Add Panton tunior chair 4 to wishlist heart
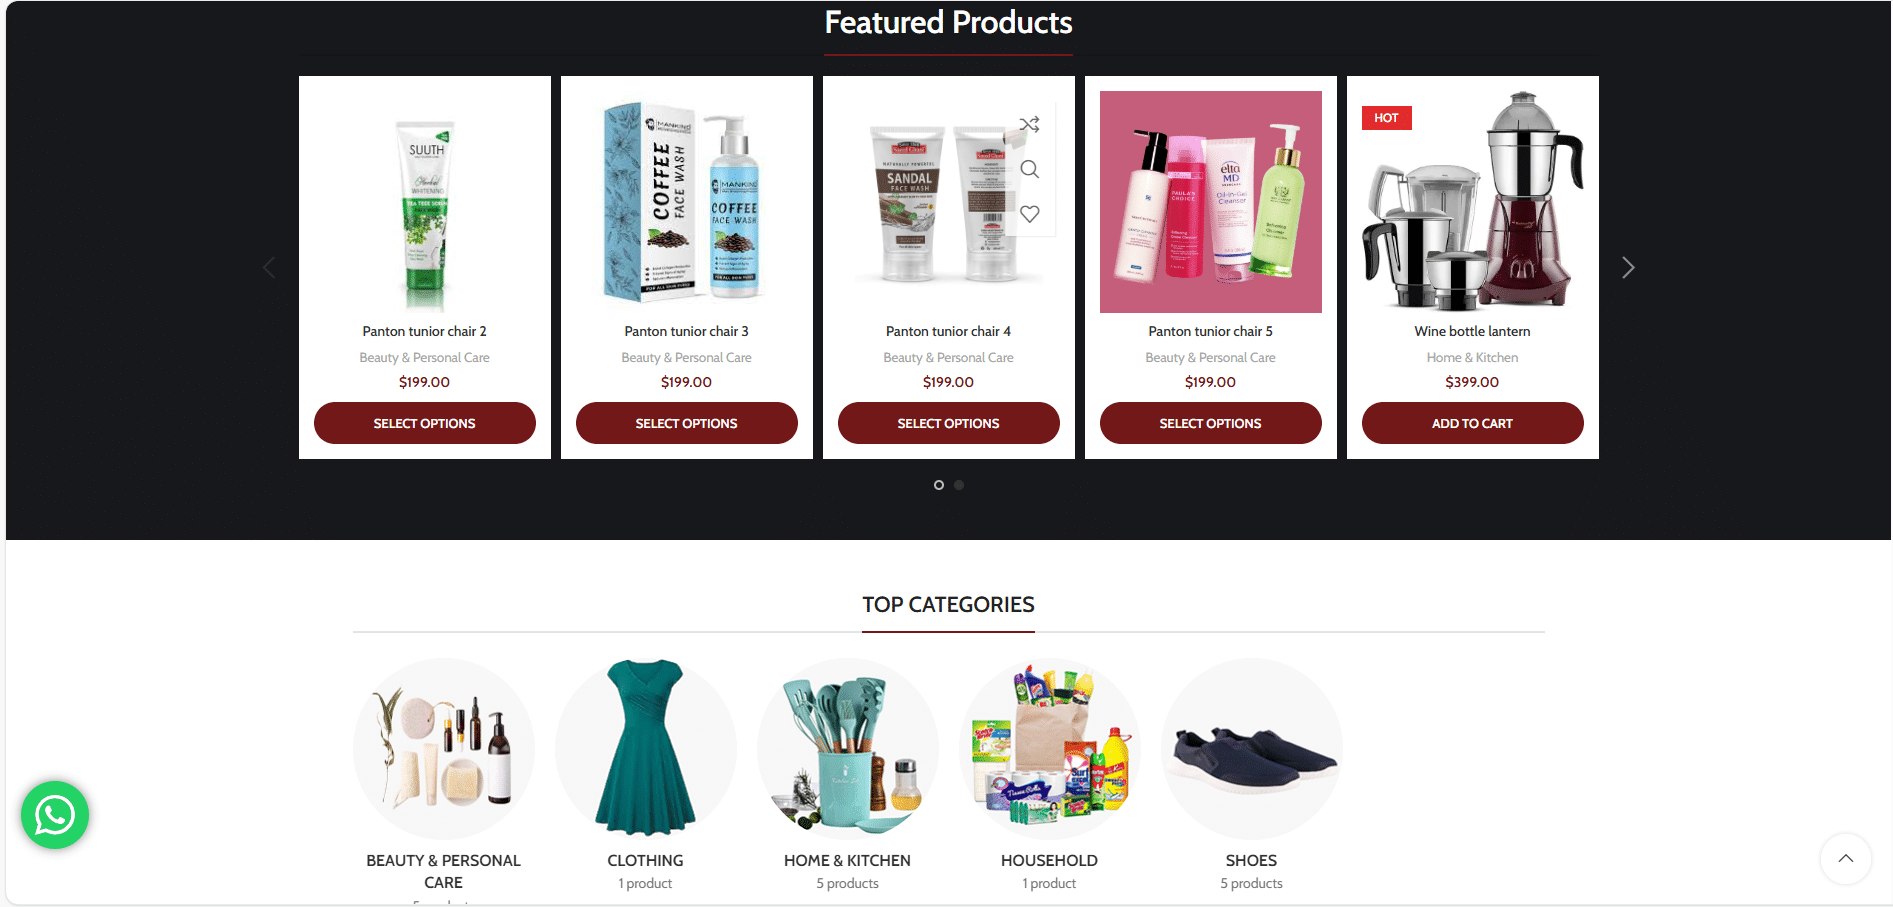Viewport: 1893px width, 907px height. [1029, 214]
